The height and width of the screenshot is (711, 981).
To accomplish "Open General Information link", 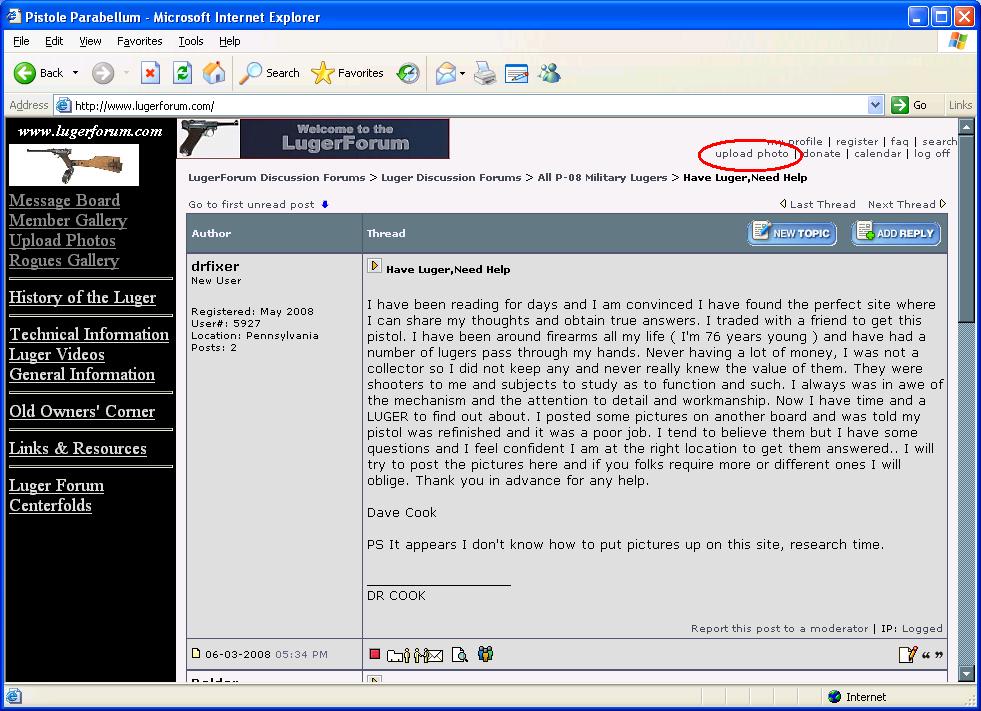I will point(82,374).
